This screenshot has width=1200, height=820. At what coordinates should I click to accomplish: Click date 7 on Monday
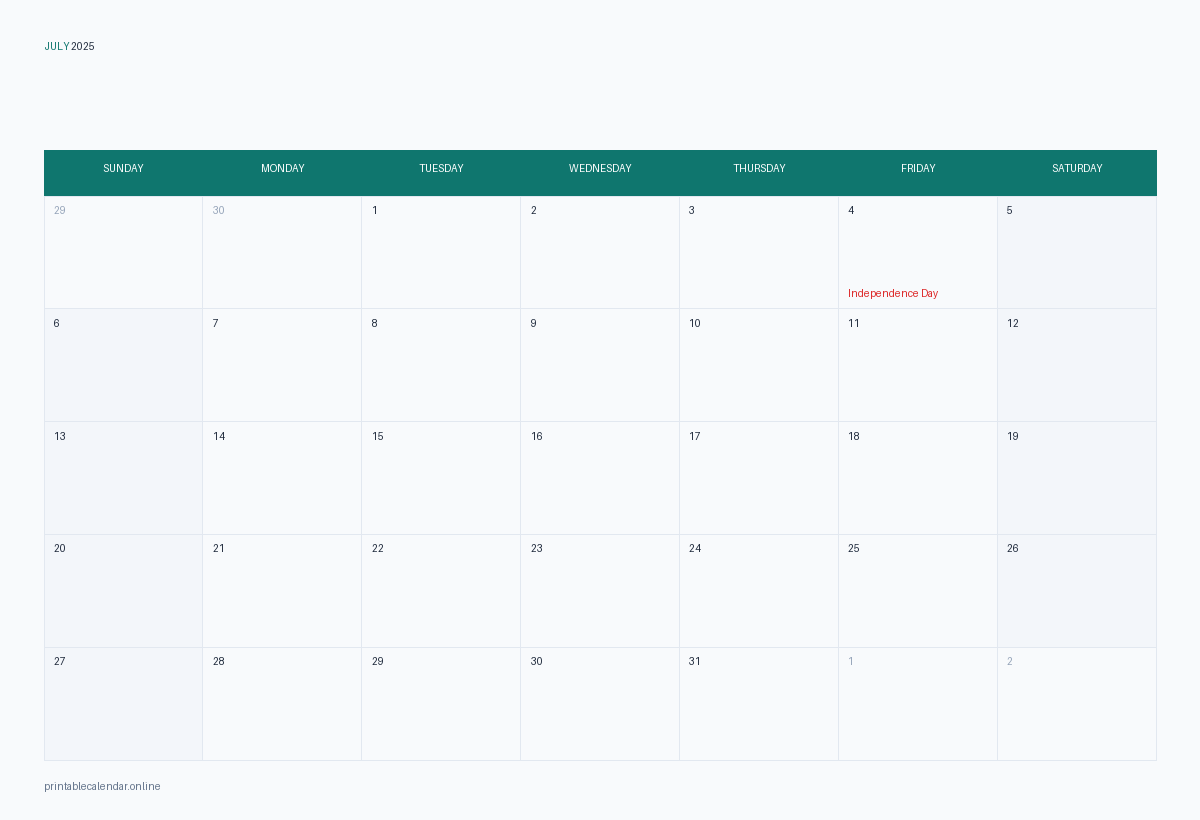point(215,323)
